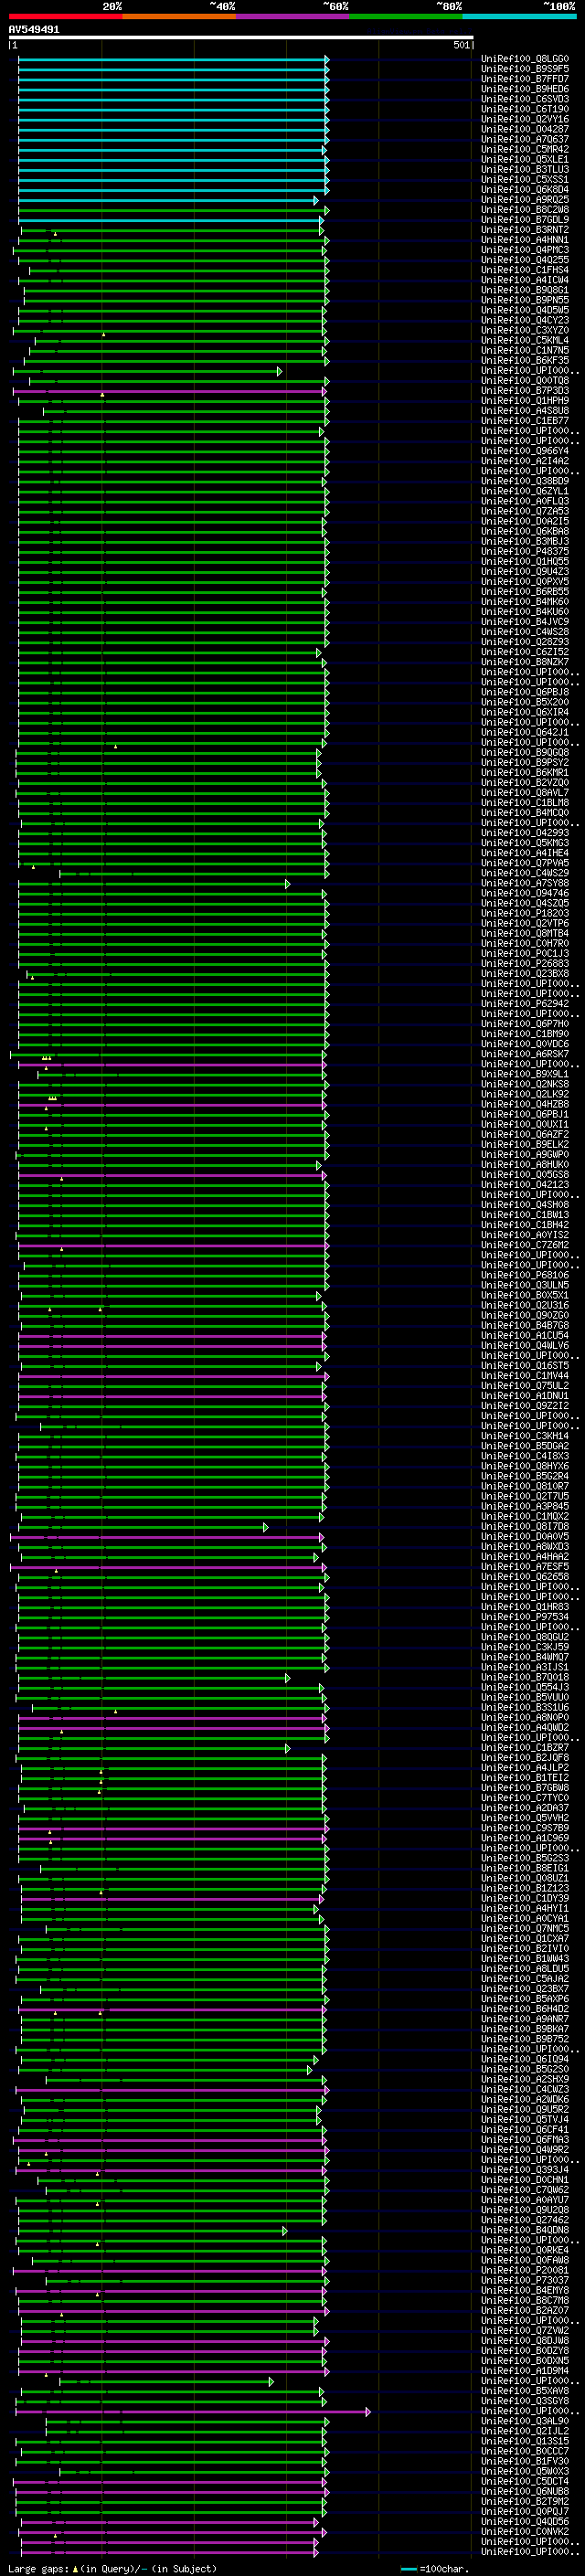Open hit UniRef100_Q8LGG0
Image resolution: width=585 pixels, height=2576 pixels.
click(x=525, y=59)
